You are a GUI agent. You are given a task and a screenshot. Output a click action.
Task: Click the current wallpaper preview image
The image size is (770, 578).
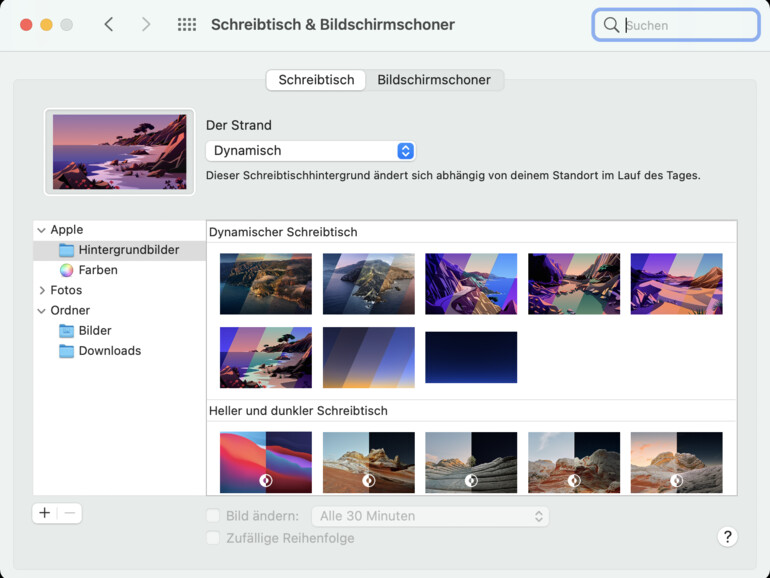[119, 152]
